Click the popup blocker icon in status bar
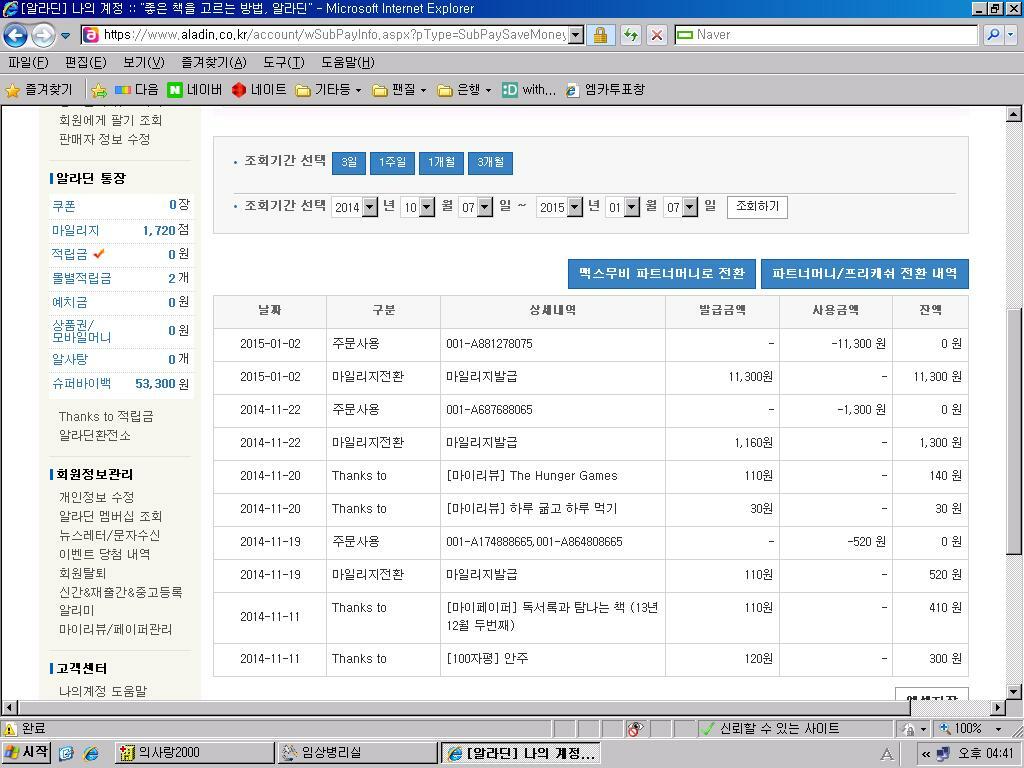Image resolution: width=1024 pixels, height=768 pixels. click(634, 729)
